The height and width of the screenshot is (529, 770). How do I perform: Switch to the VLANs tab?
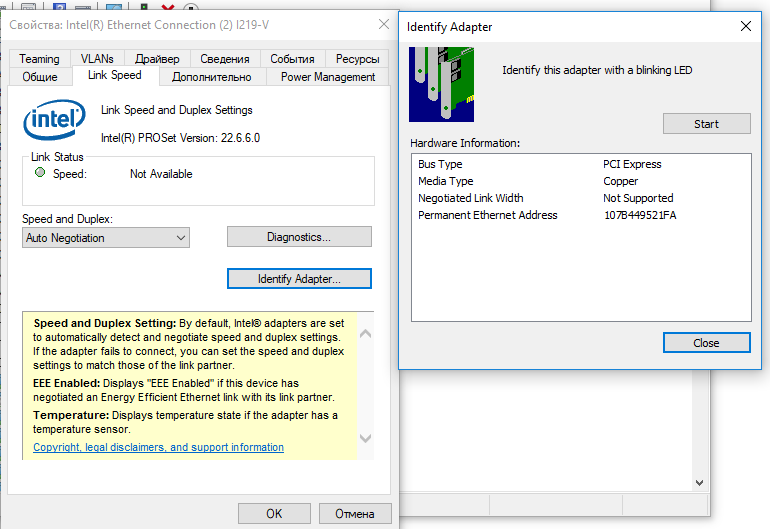97,58
